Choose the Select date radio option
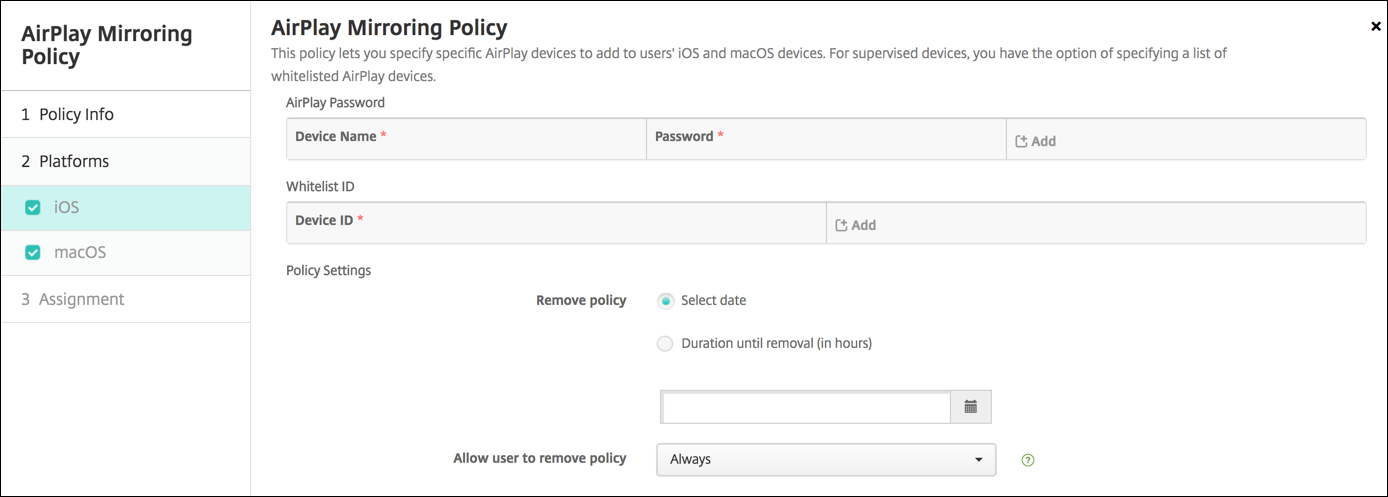The image size is (1388, 497). [x=666, y=300]
